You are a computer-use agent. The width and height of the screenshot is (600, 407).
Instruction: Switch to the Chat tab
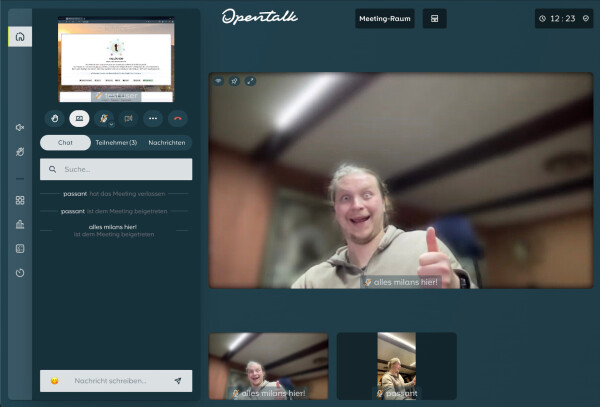click(x=65, y=143)
